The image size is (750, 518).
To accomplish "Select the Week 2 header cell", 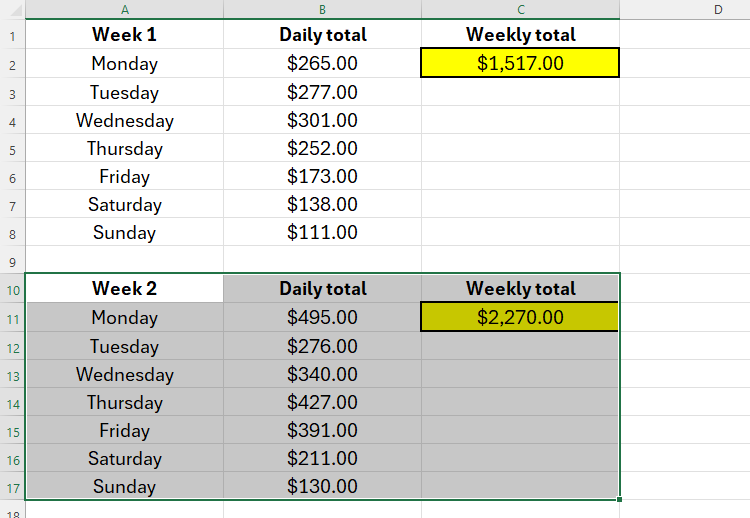I will 124,288.
